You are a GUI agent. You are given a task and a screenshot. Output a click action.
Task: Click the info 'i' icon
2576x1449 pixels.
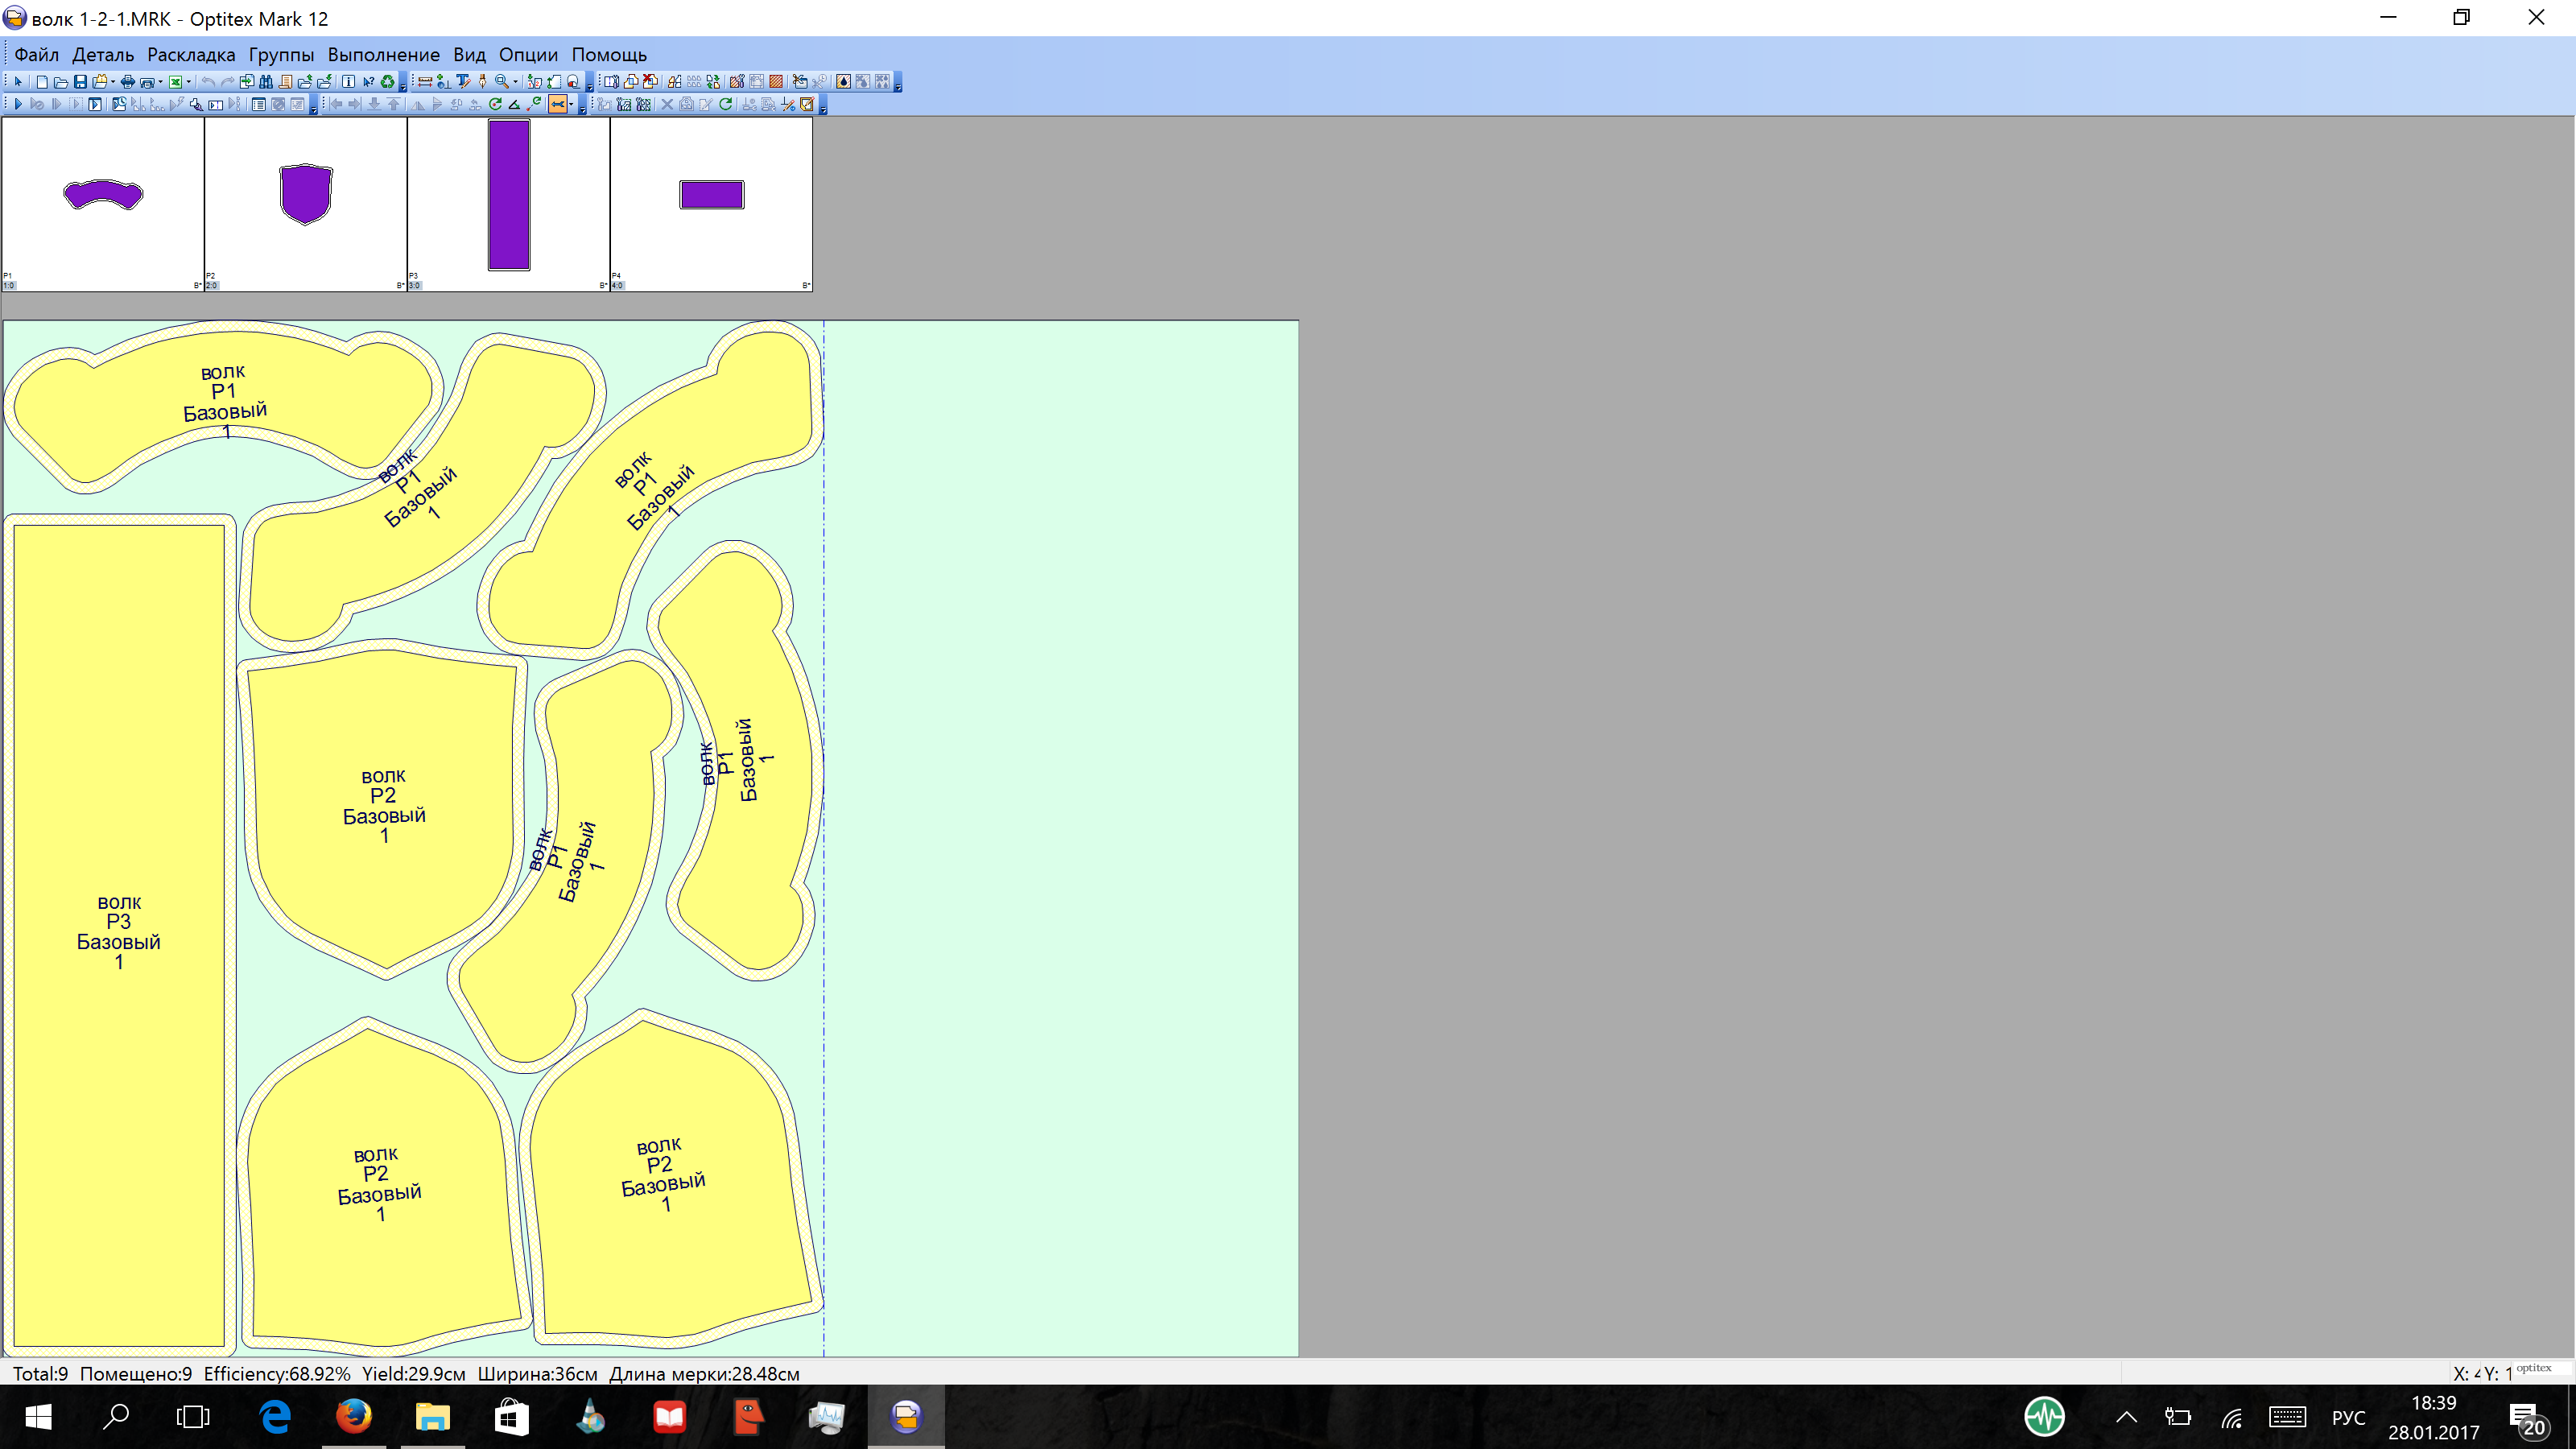pos(348,82)
